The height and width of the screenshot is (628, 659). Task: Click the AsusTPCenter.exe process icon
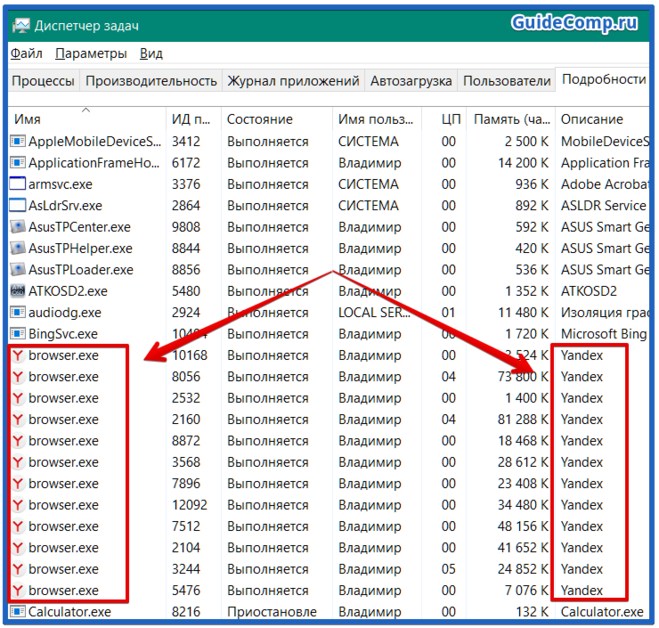click(x=18, y=227)
